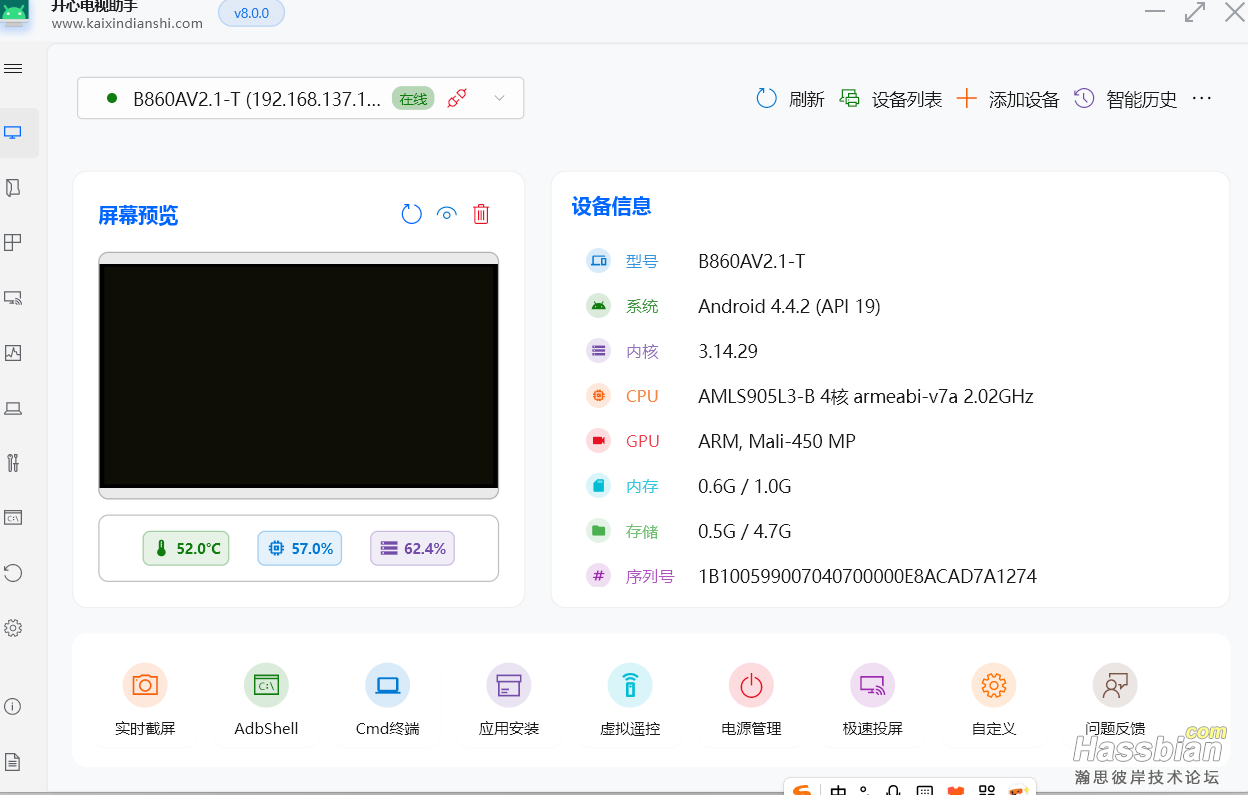Open the three-dots more options menu
Screen dimensions: 1248x795
[x=1202, y=99]
